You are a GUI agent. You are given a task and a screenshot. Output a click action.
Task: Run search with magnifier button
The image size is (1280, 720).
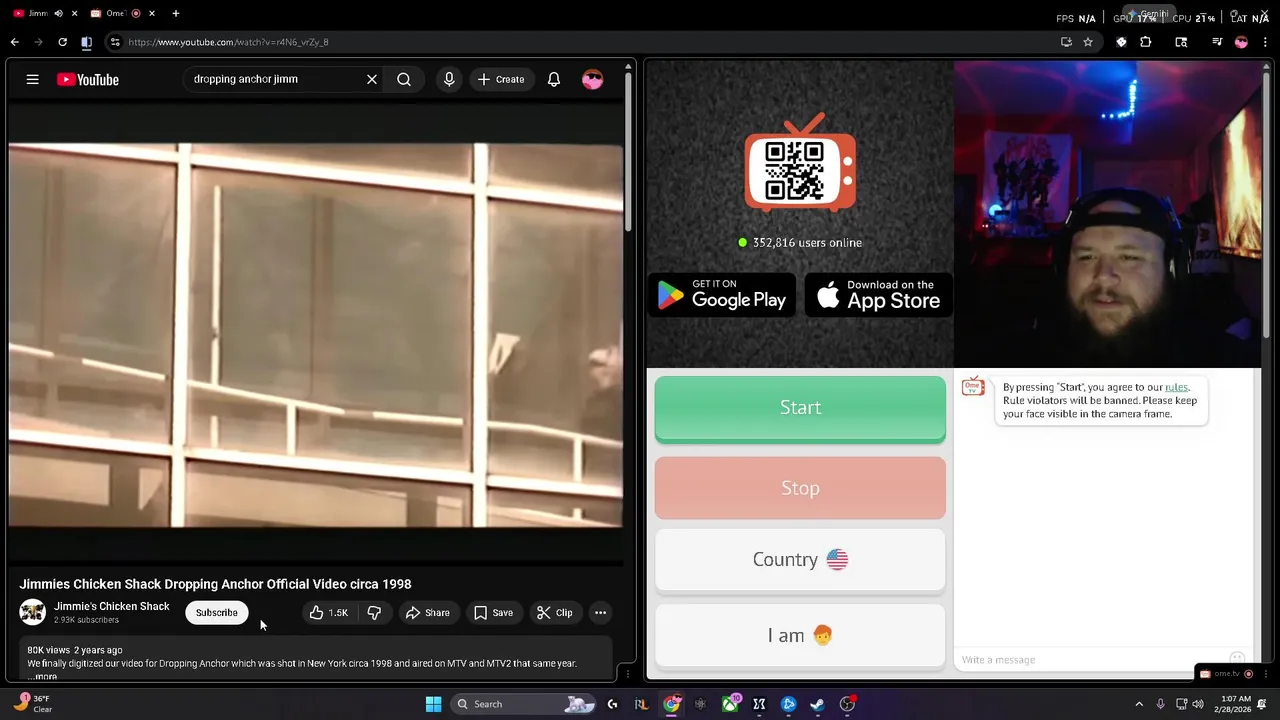coord(404,79)
